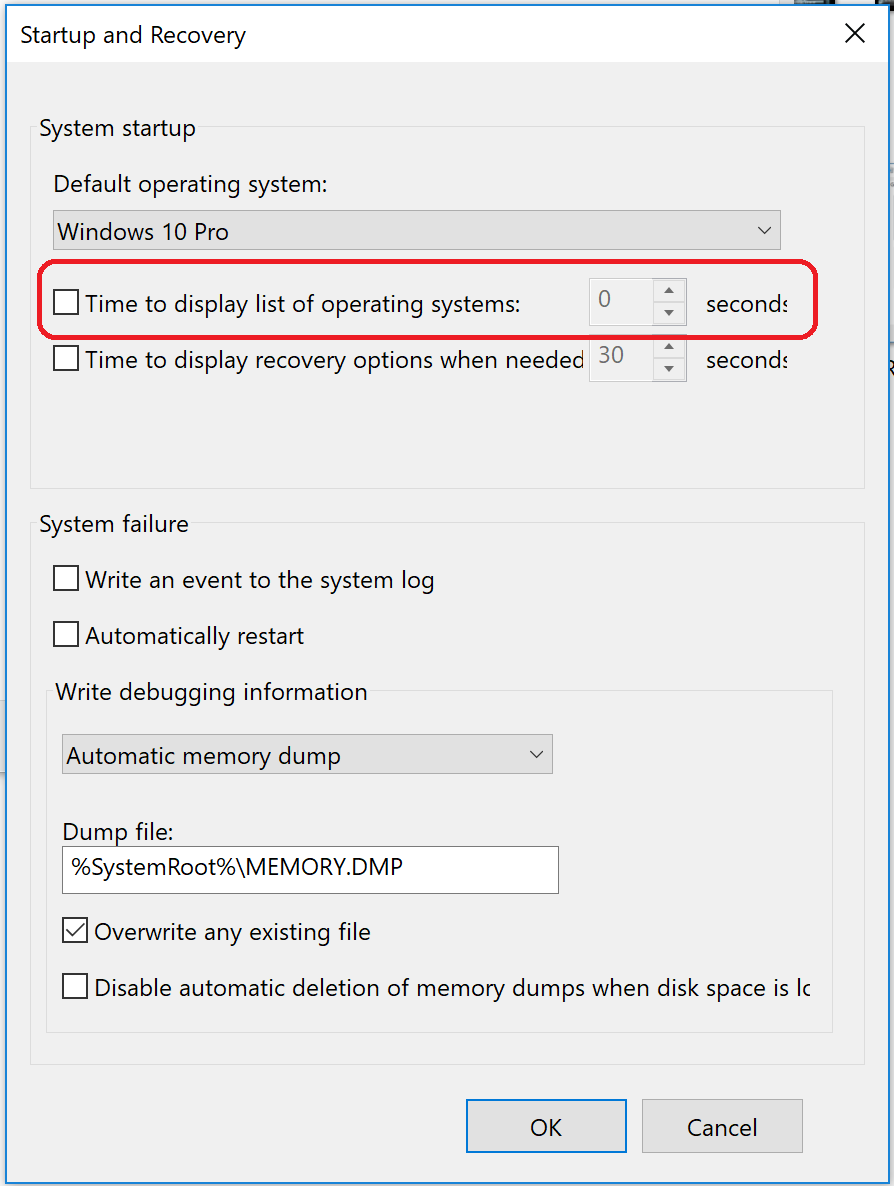
Task: Click the Cancel button
Action: coord(722,1127)
